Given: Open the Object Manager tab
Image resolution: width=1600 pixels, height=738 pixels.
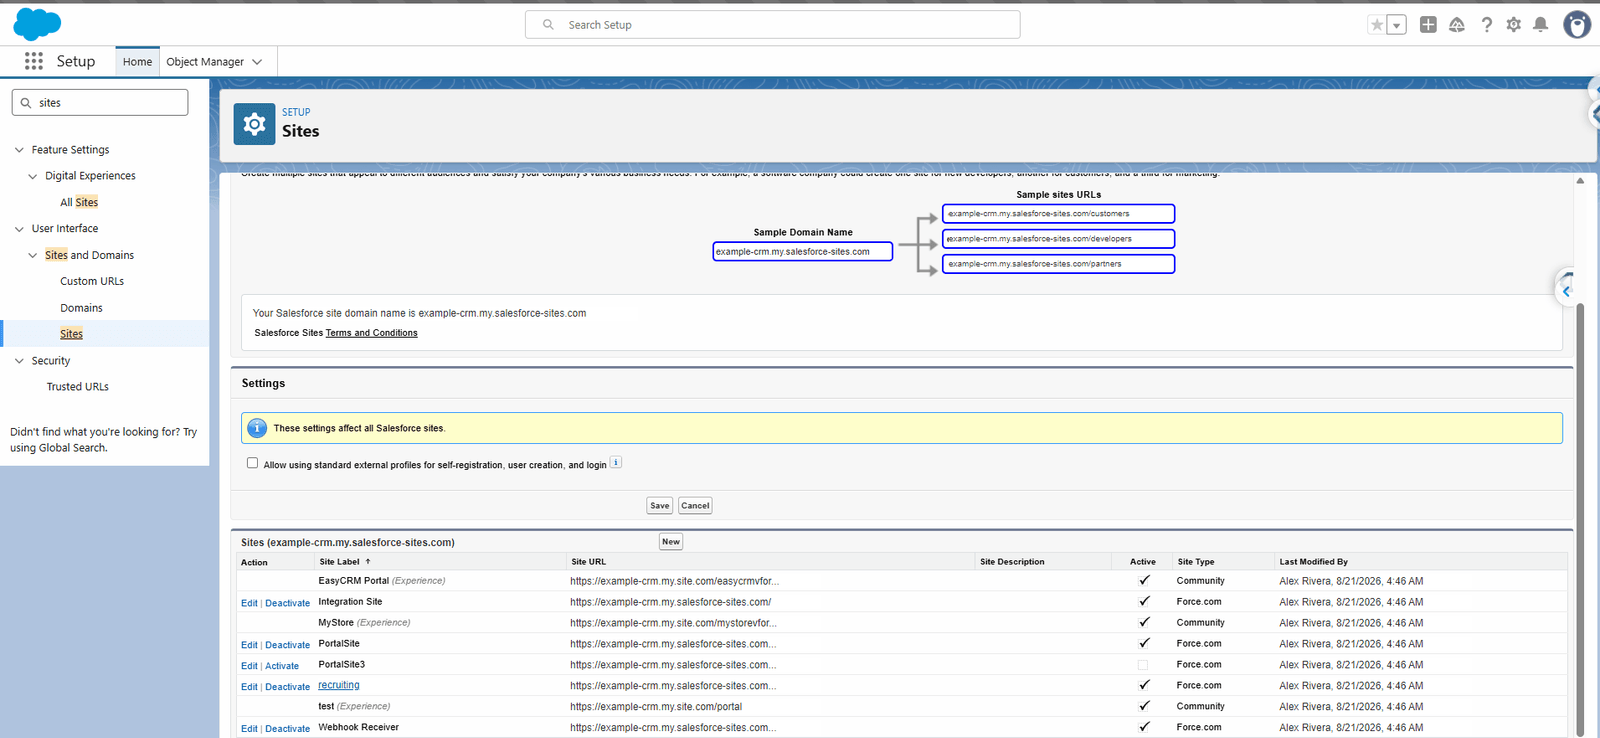Looking at the screenshot, I should (205, 62).
